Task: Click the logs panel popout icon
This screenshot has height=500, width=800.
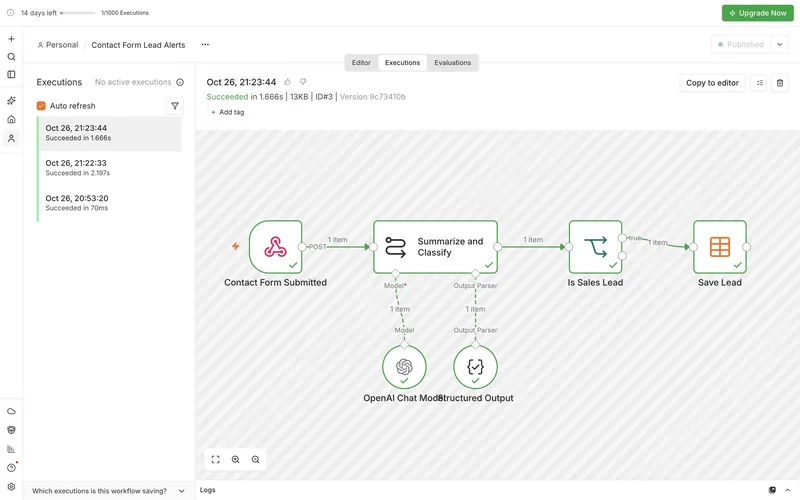Action: [x=772, y=490]
